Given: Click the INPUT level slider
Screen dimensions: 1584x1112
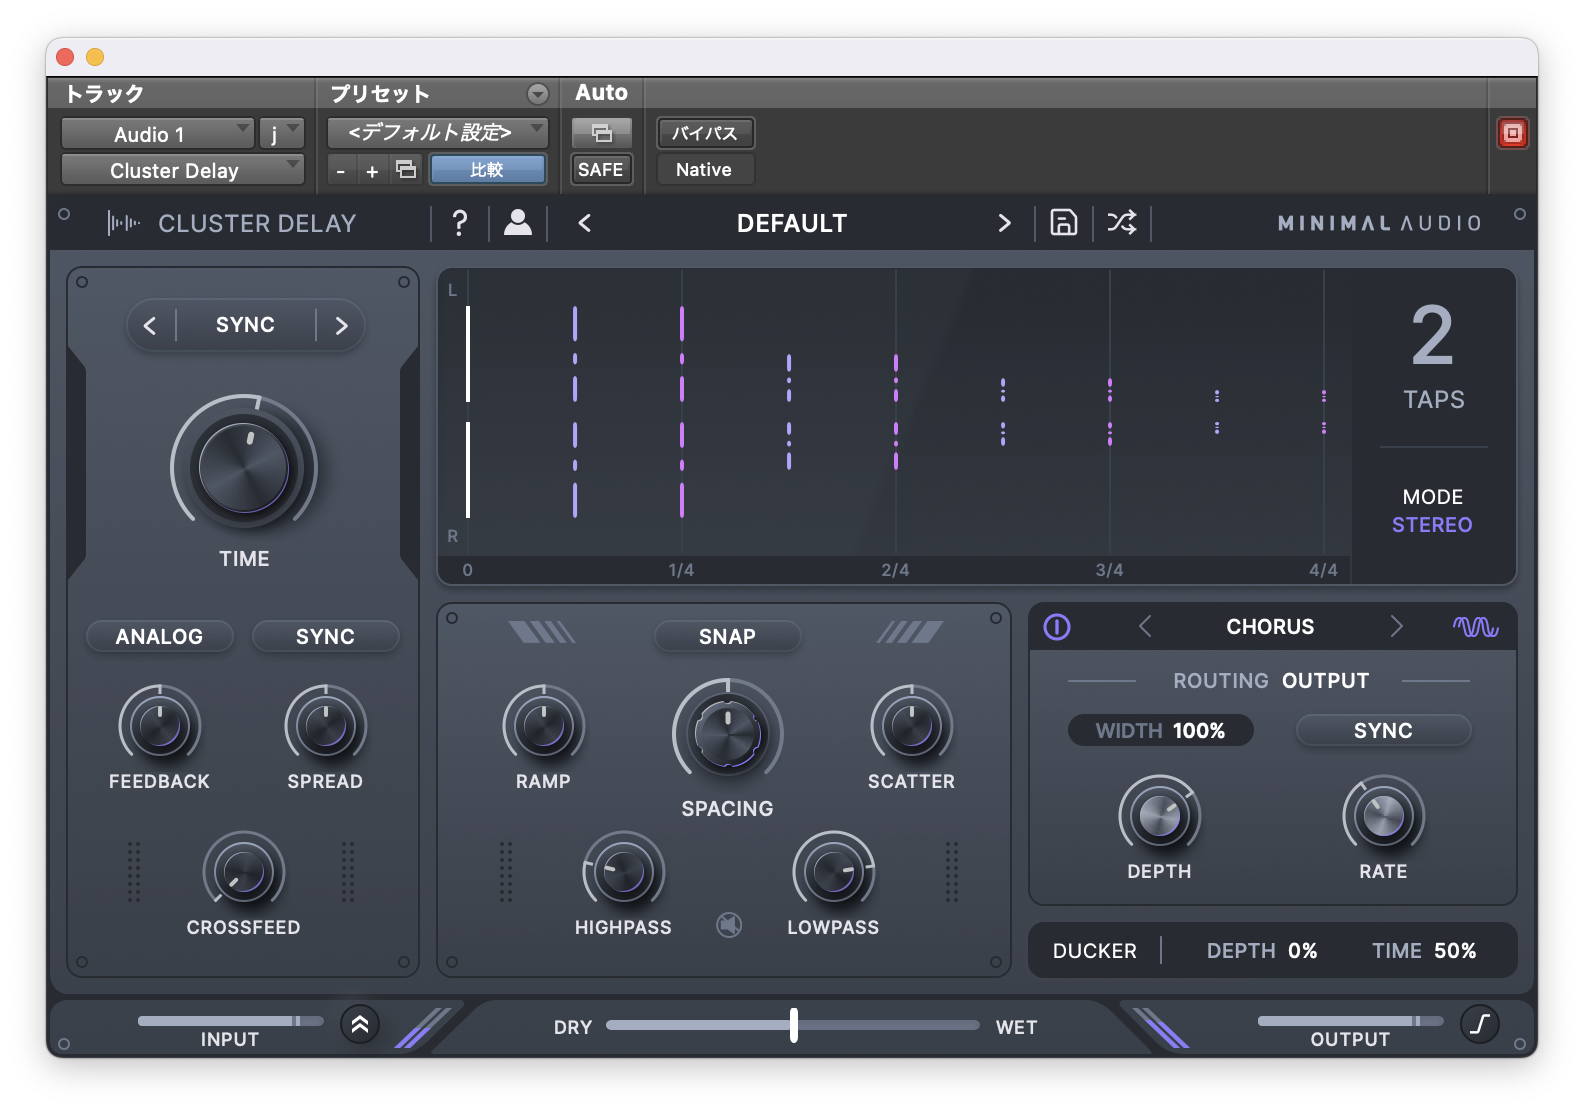Looking at the screenshot, I should point(231,1021).
